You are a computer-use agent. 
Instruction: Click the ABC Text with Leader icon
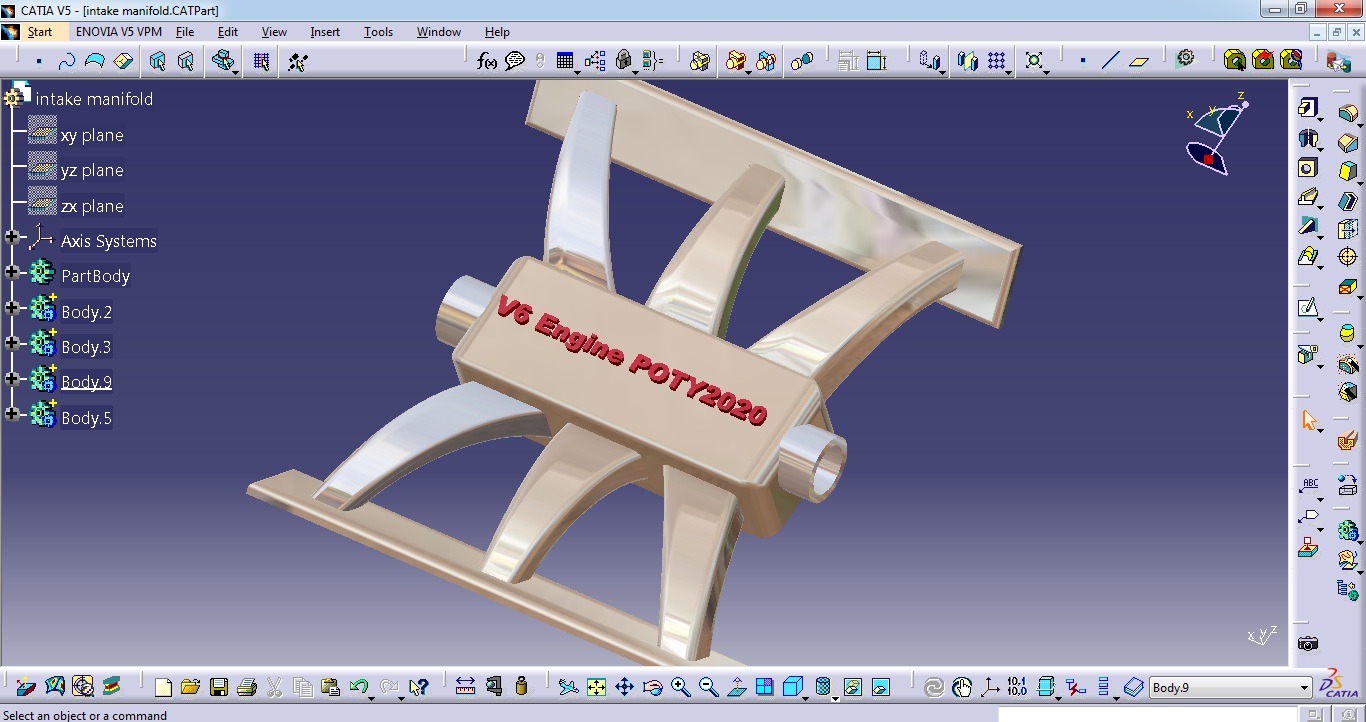(1308, 486)
